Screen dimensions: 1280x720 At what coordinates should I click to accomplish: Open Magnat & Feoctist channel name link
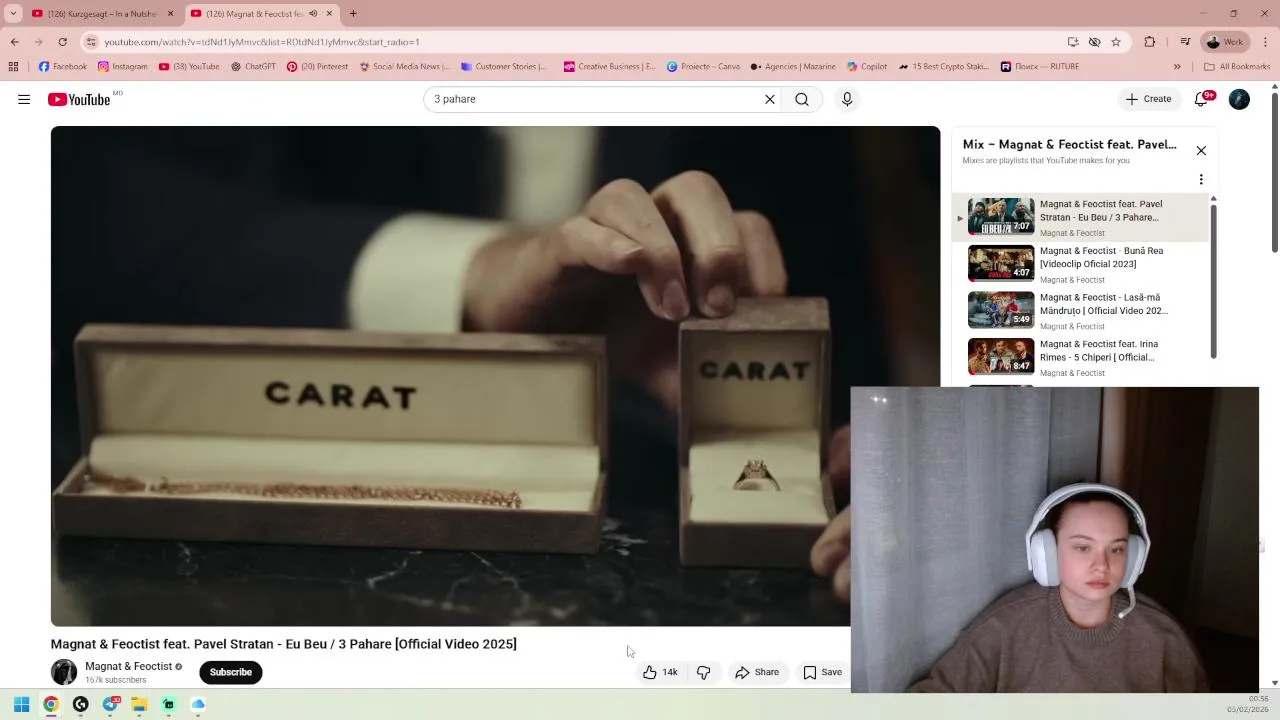pyautogui.click(x=128, y=666)
